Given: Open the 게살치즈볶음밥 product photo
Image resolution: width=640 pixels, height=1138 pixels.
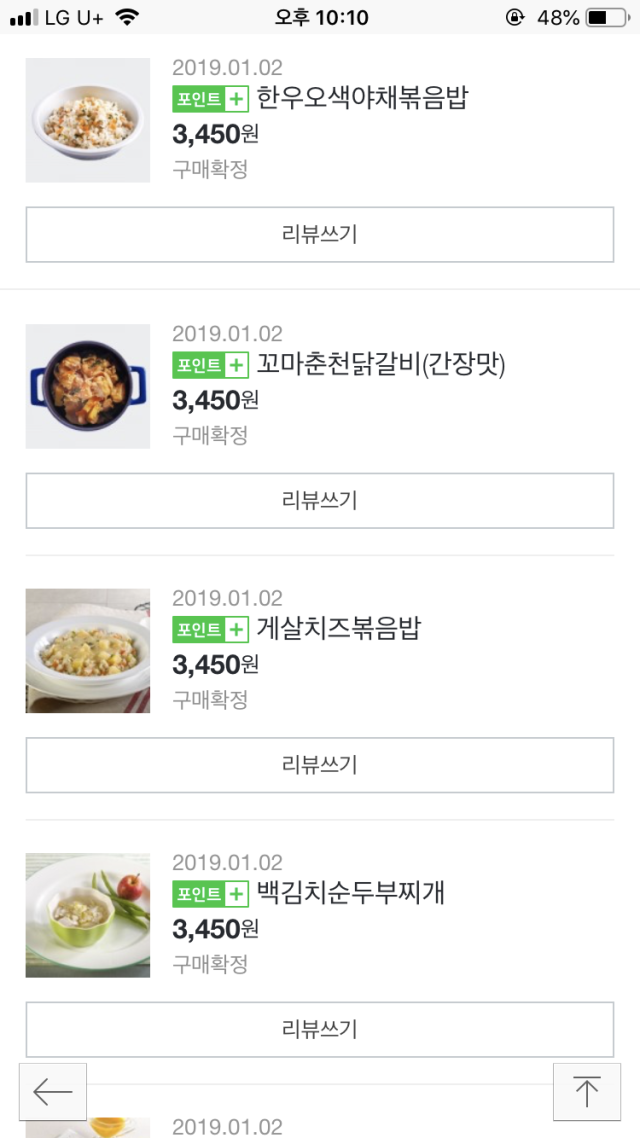Looking at the screenshot, I should 88,651.
